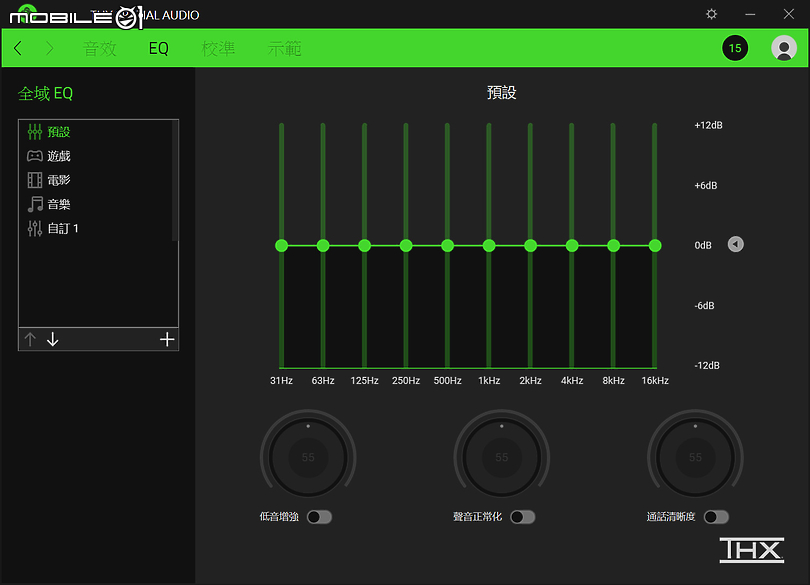The height and width of the screenshot is (585, 810).
Task: Switch to the 校準 tab
Action: click(x=218, y=49)
